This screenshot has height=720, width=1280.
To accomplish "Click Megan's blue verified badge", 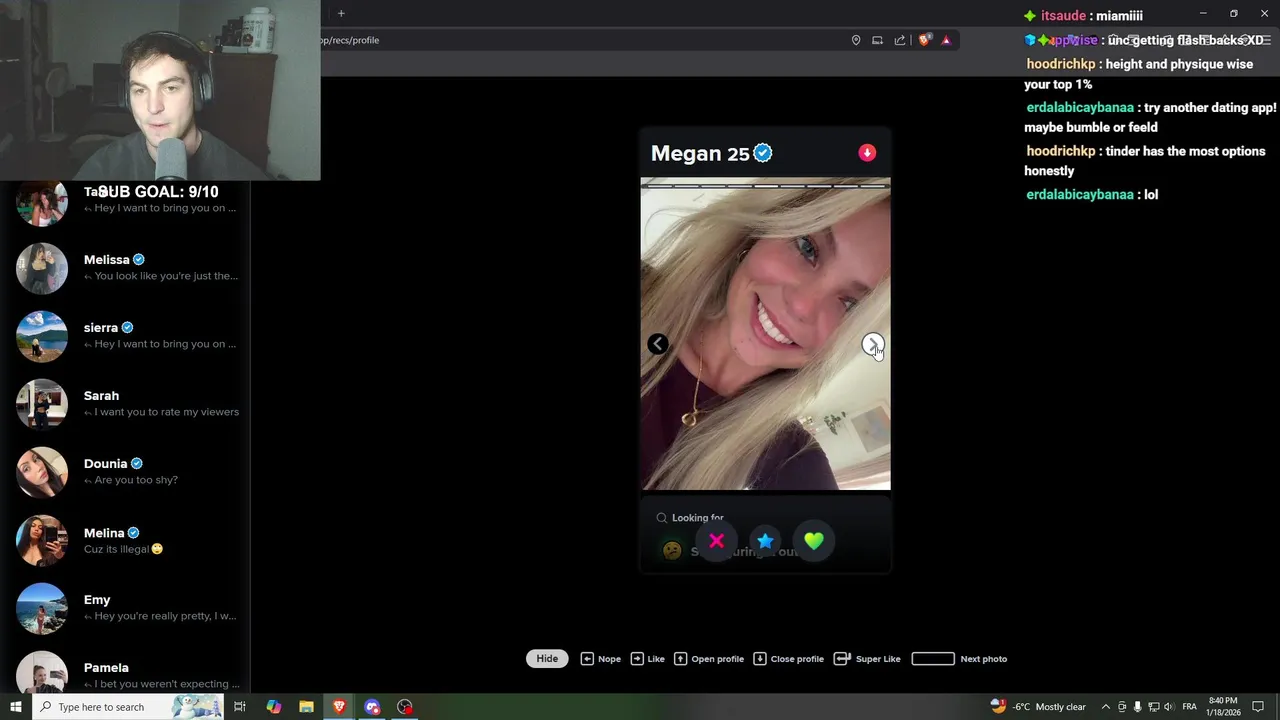I will (x=763, y=153).
